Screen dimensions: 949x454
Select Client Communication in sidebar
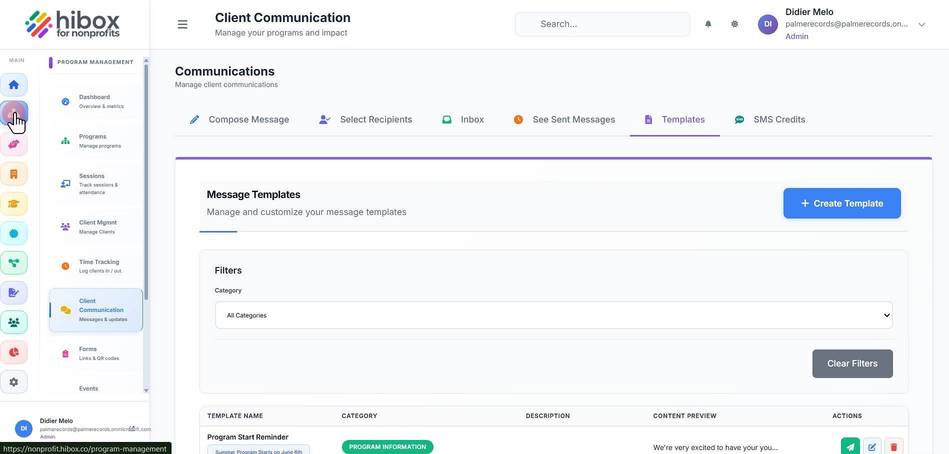pos(96,310)
